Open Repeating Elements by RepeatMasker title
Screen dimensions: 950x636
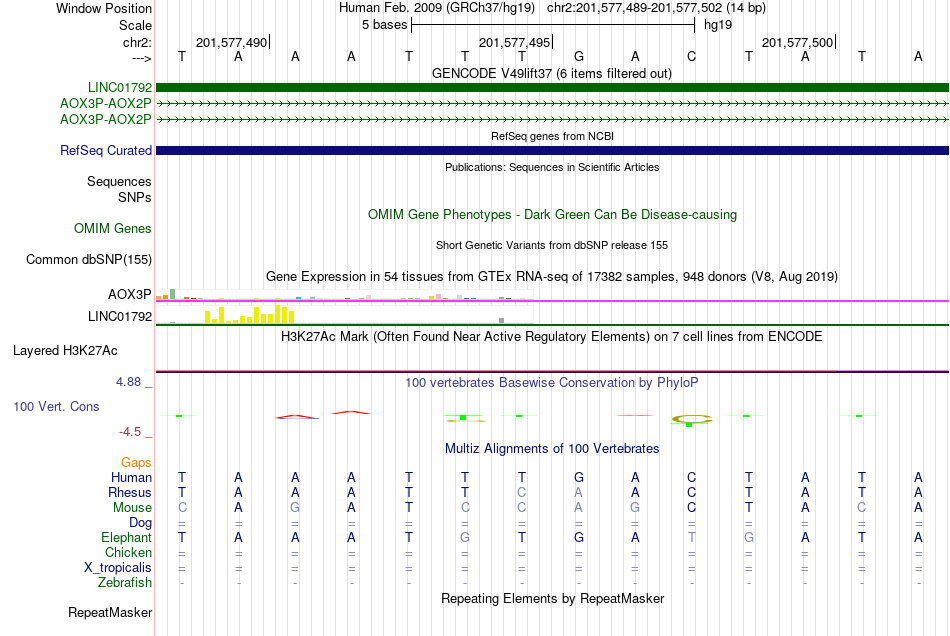552,598
